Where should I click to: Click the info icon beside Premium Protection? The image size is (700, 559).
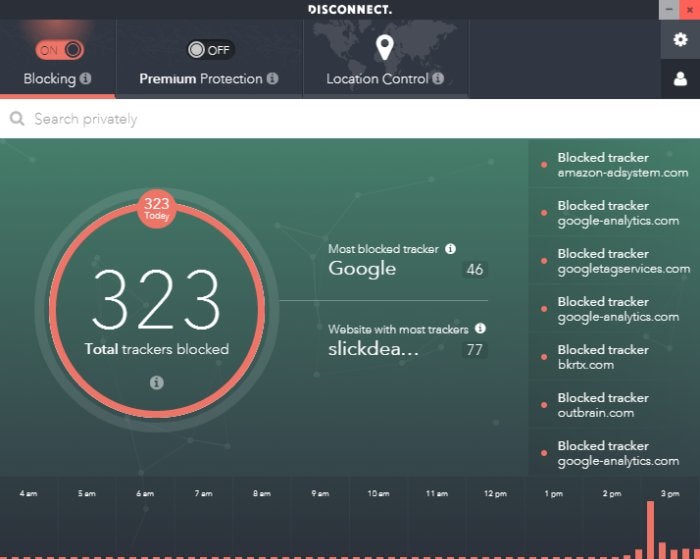272,79
